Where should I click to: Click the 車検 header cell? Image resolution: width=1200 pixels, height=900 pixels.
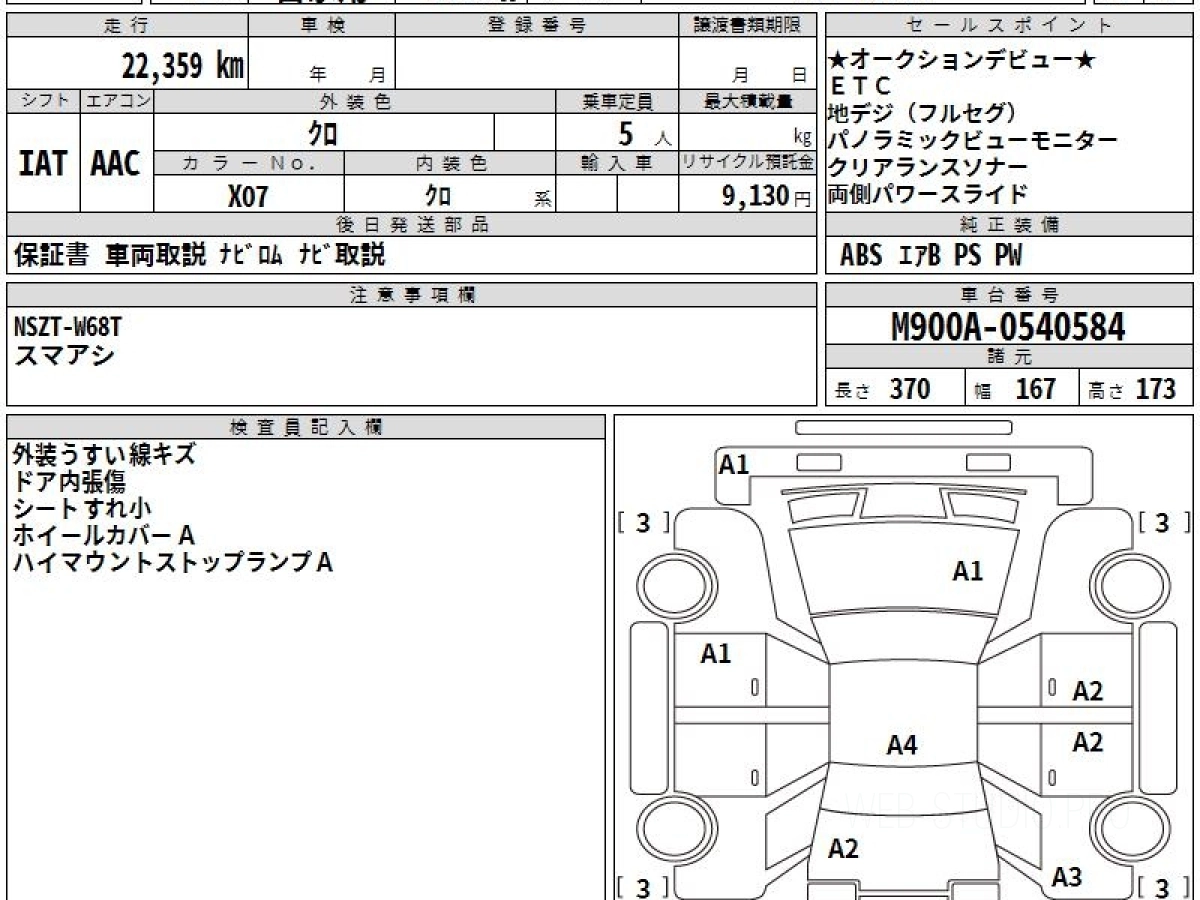point(321,26)
